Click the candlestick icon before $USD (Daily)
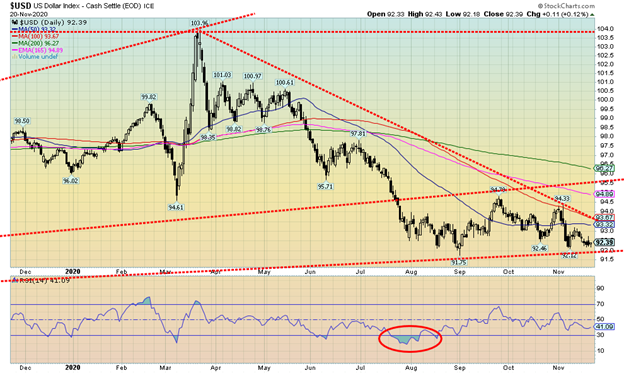The height and width of the screenshot is (373, 624). (14, 23)
